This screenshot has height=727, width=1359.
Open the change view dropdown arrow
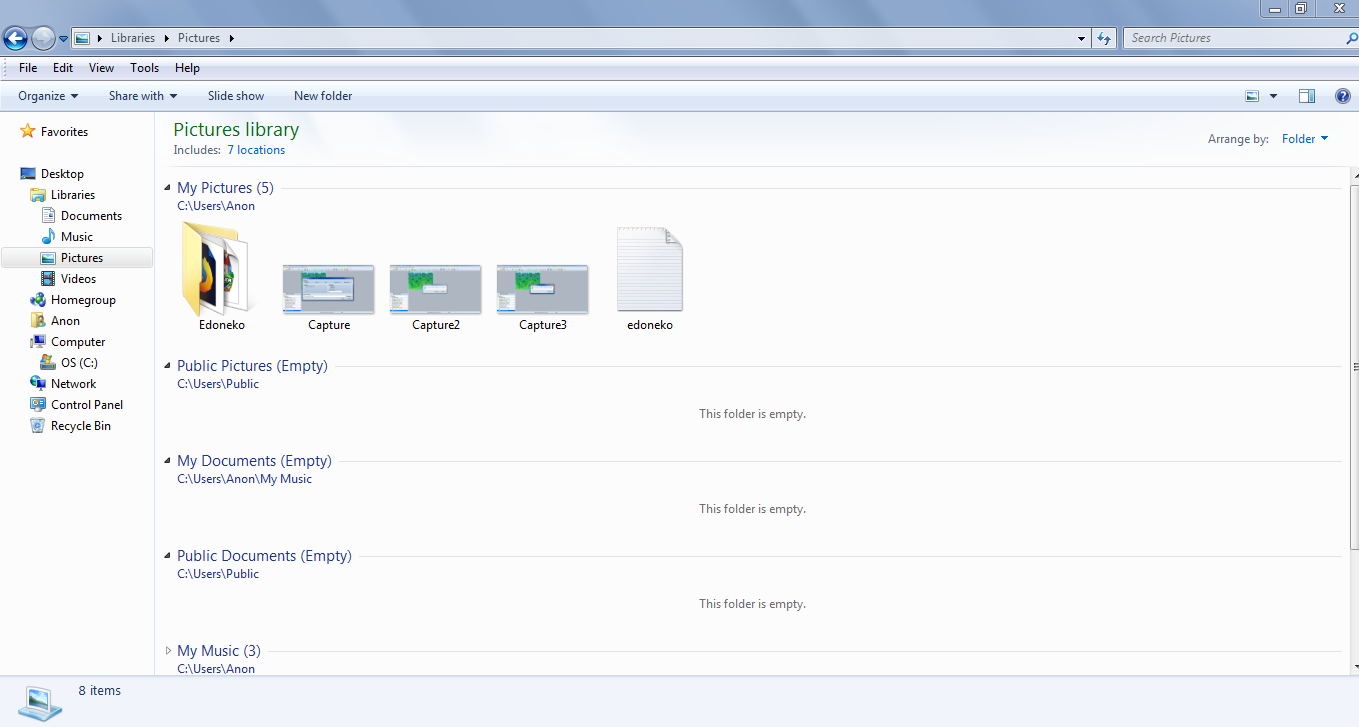[1273, 96]
